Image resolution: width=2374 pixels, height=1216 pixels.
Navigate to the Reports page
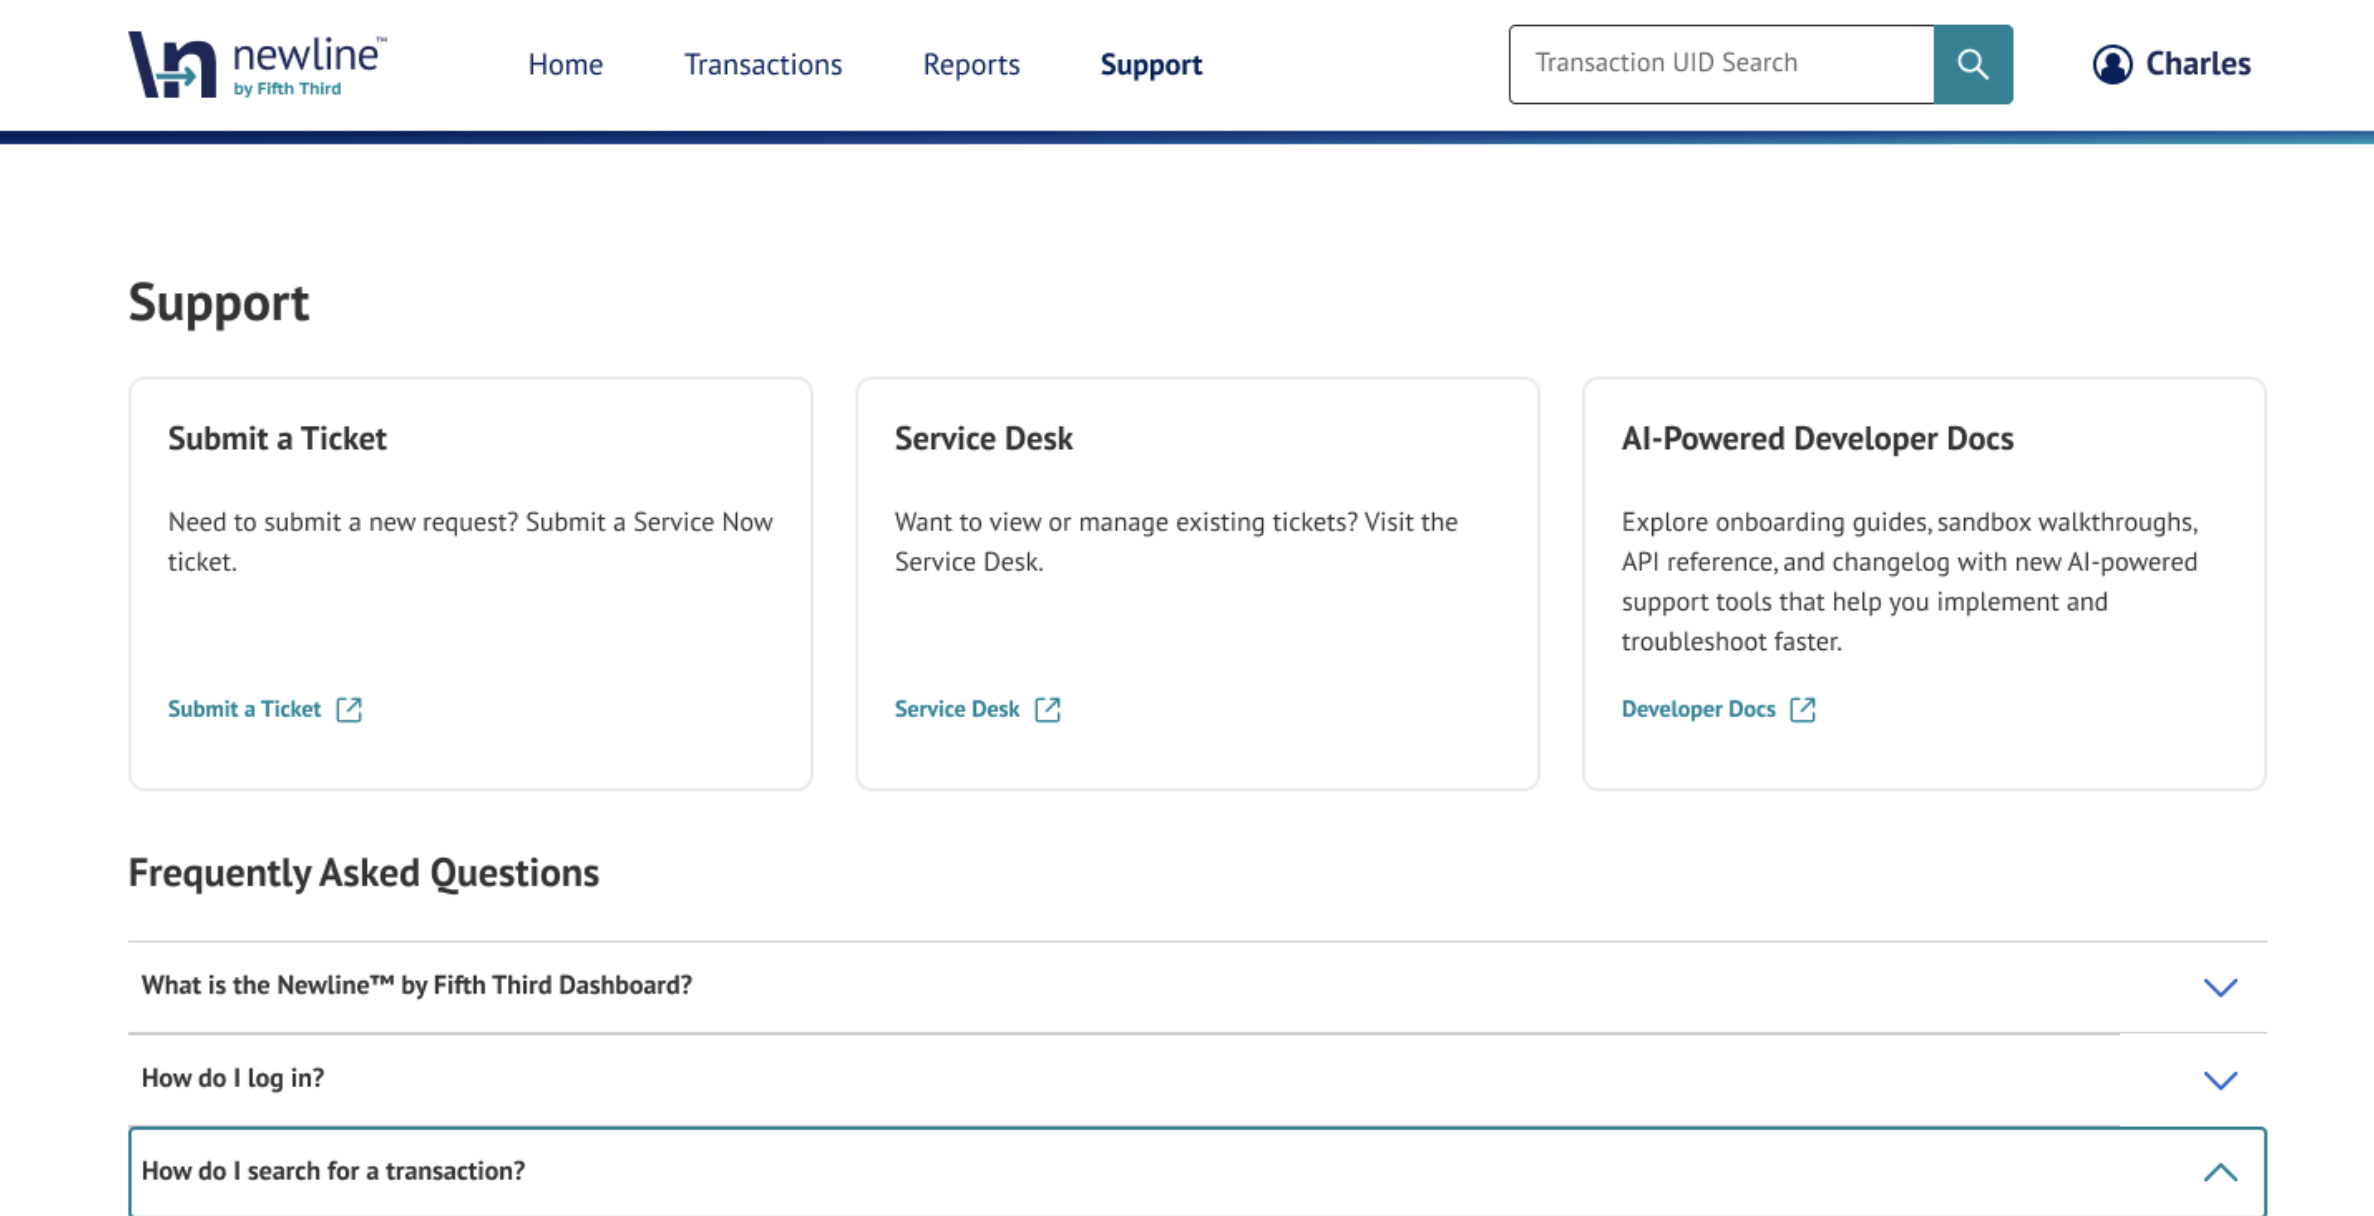click(x=970, y=64)
